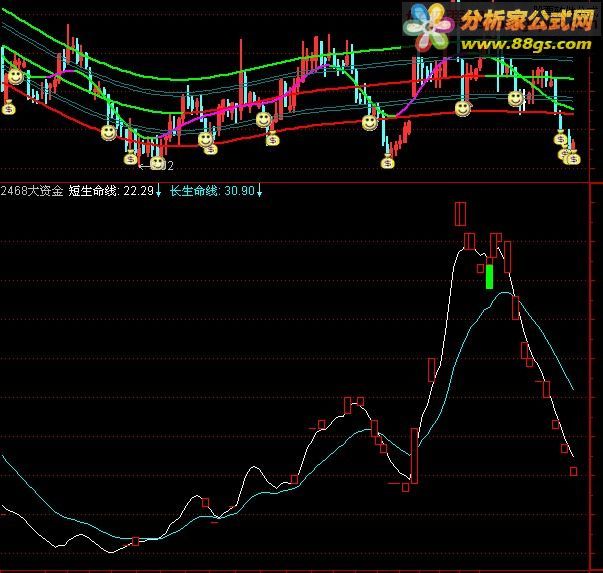Click the down arrow after 22.29

158,191
